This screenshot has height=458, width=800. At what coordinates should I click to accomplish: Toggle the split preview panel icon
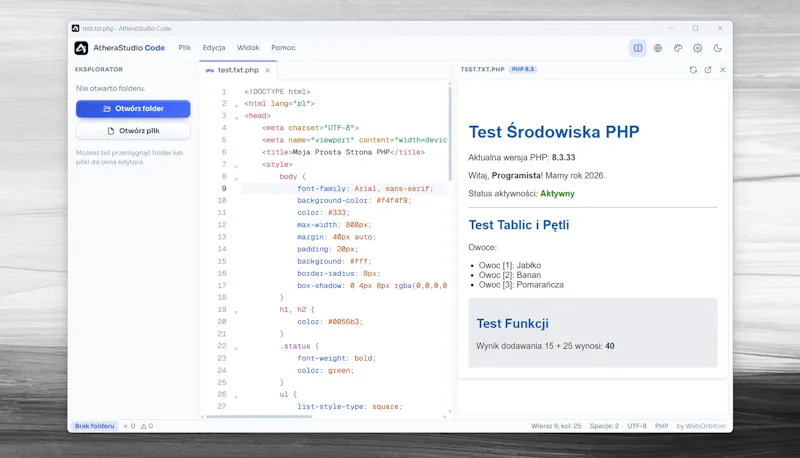point(638,48)
